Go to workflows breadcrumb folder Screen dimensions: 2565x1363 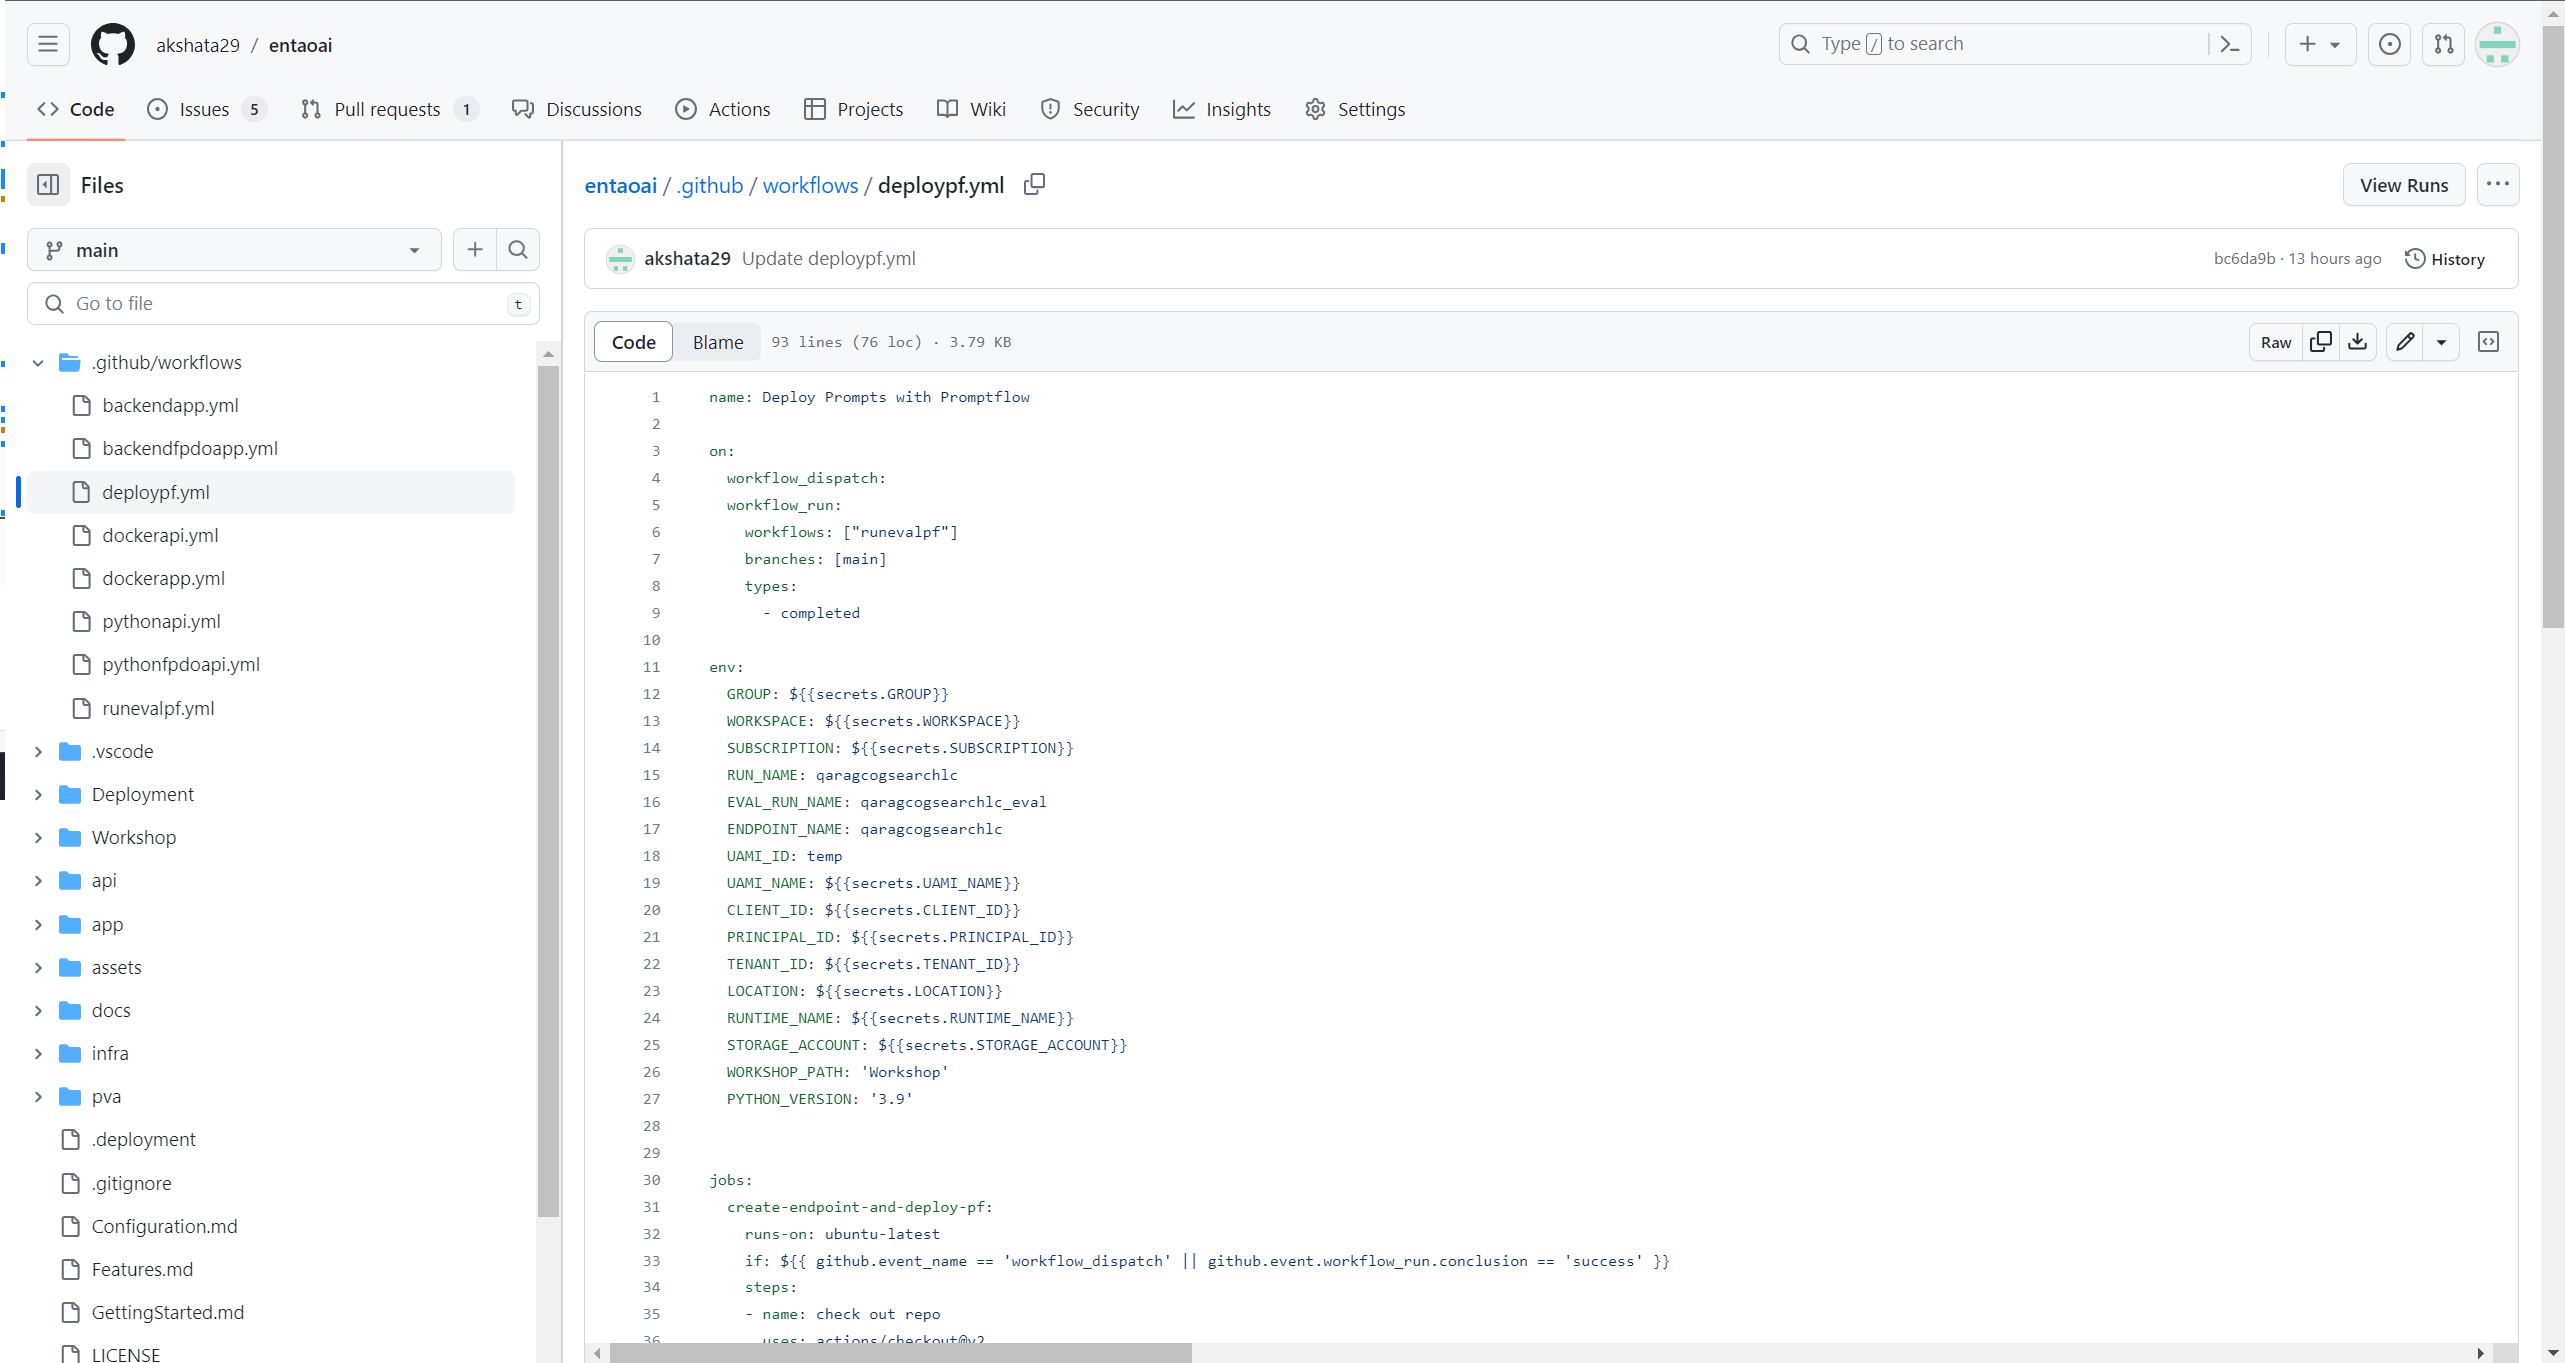pyautogui.click(x=810, y=185)
